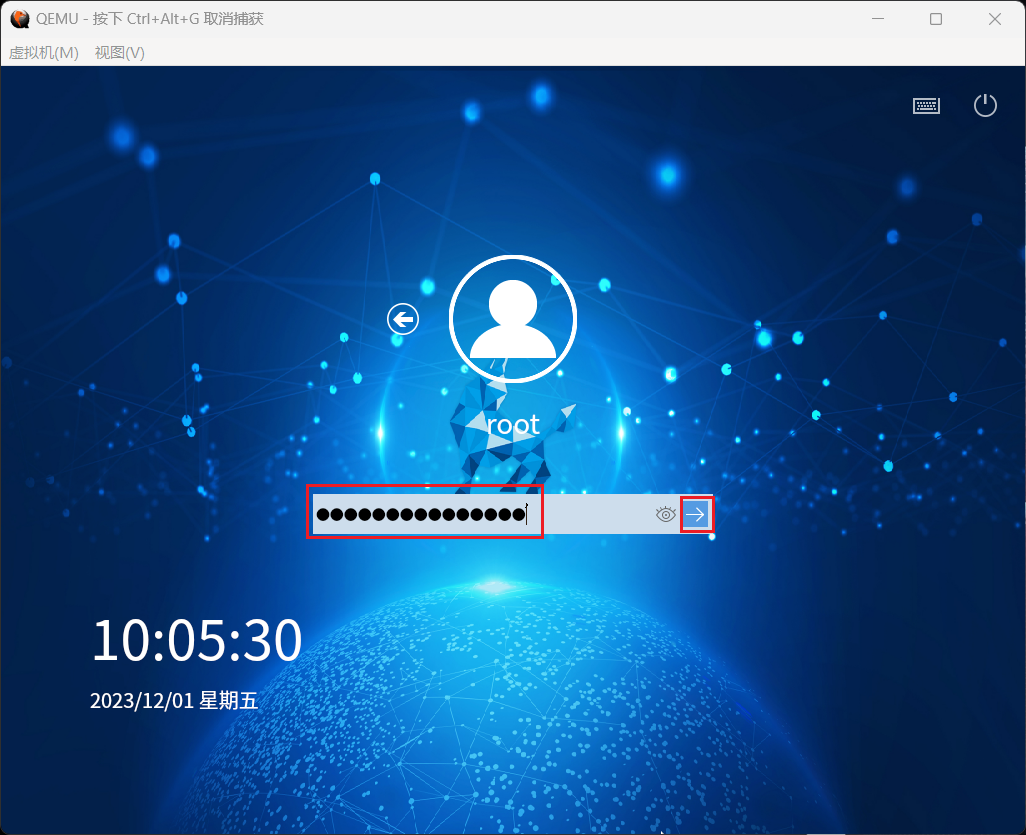1026x835 pixels.
Task: Select the root user avatar
Action: 512,319
